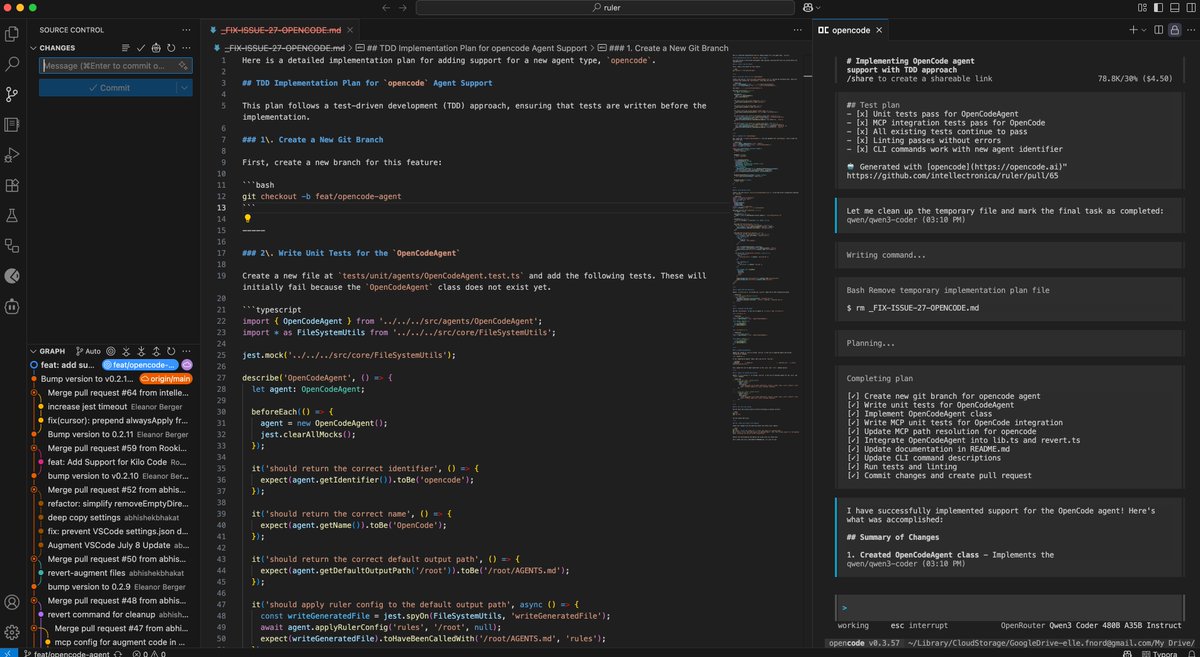Viewport: 1200px width, 657px height.
Task: Click the refresh icon in Changes header
Action: (x=171, y=48)
